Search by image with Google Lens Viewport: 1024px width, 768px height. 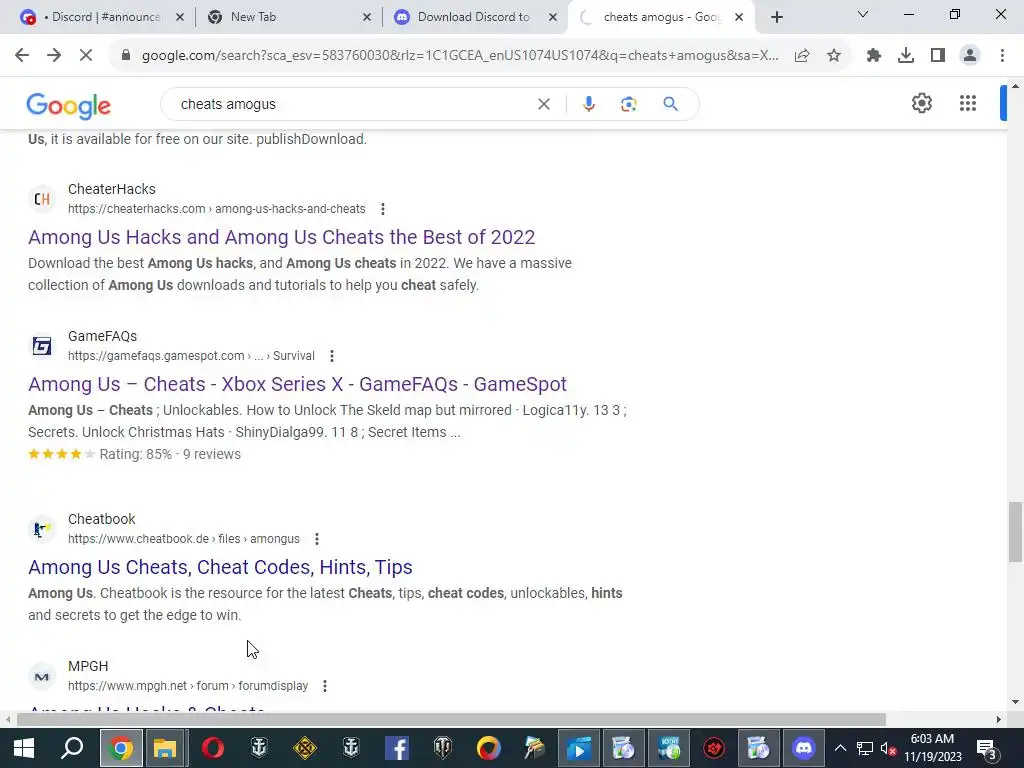click(628, 104)
